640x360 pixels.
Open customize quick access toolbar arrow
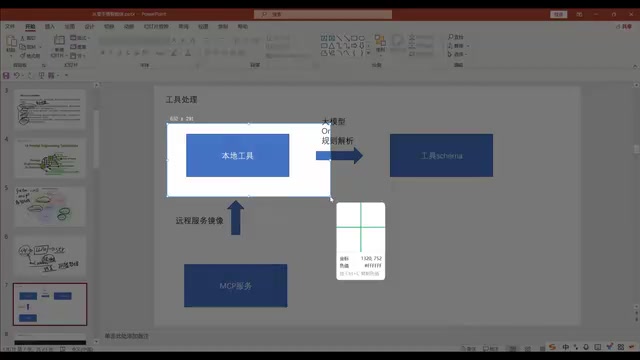click(66, 76)
